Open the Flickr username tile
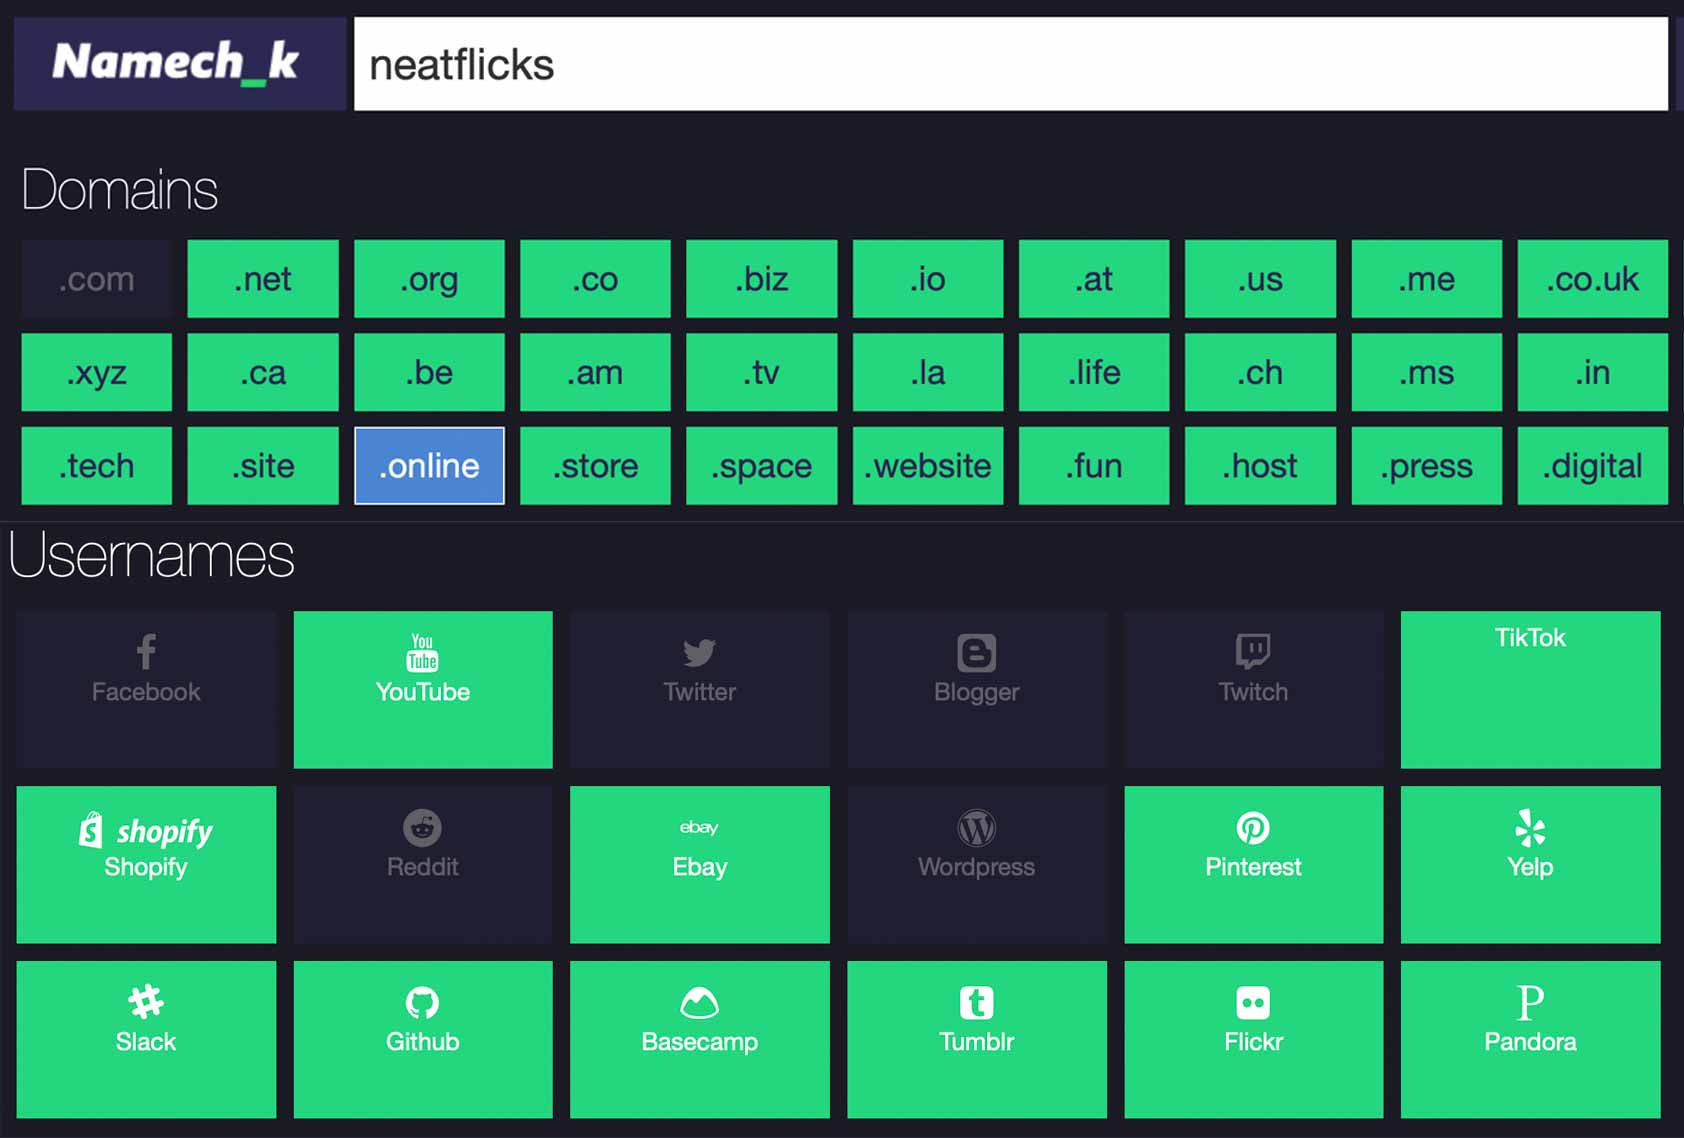Screen dimensions: 1684x1138 [x=1254, y=1040]
